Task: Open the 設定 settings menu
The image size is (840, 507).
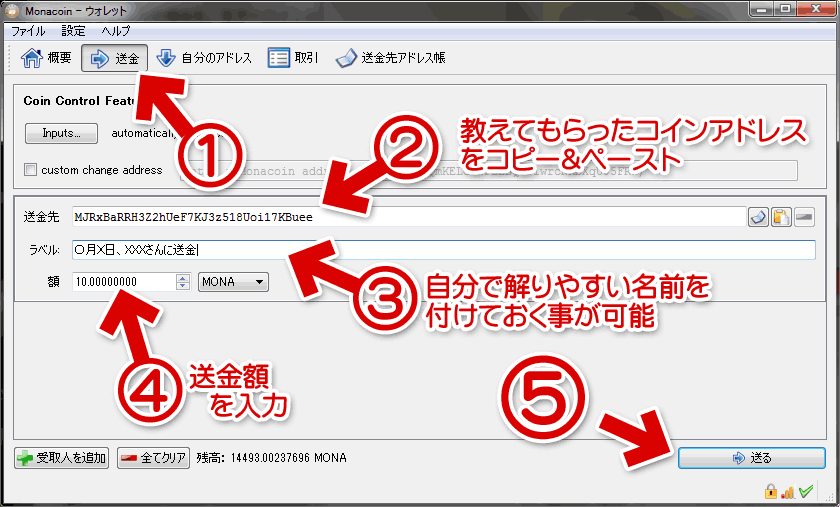Action: (x=73, y=31)
